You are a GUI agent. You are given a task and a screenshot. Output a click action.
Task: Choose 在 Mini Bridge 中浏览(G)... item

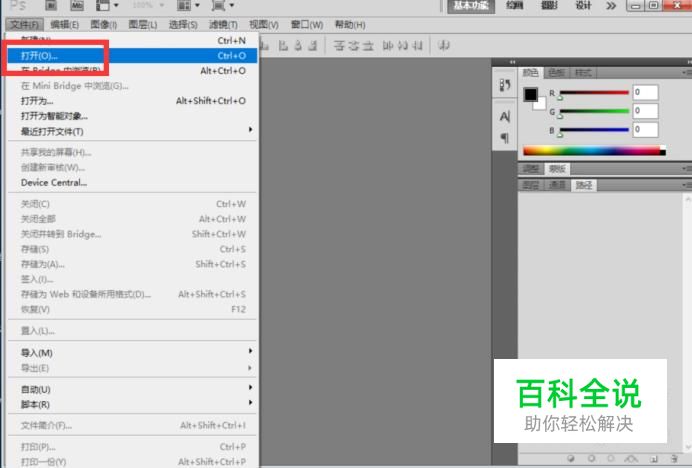click(x=132, y=86)
